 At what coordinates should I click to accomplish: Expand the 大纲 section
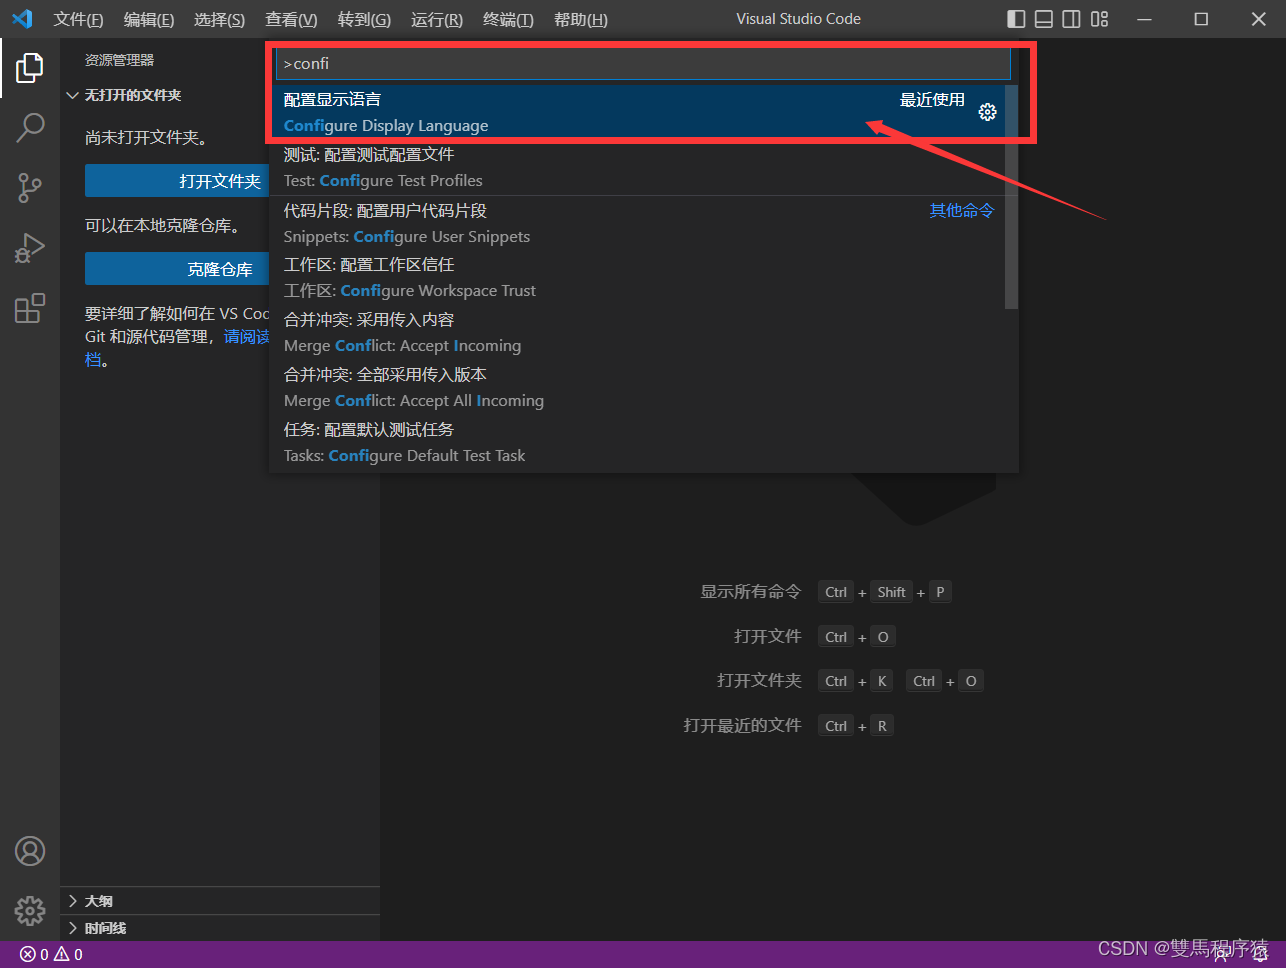[220, 901]
